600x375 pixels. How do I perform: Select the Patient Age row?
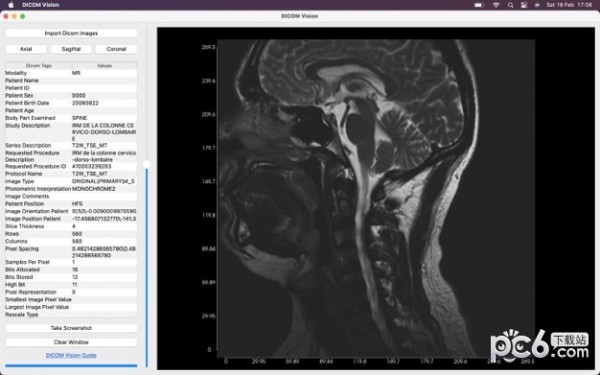[71, 111]
